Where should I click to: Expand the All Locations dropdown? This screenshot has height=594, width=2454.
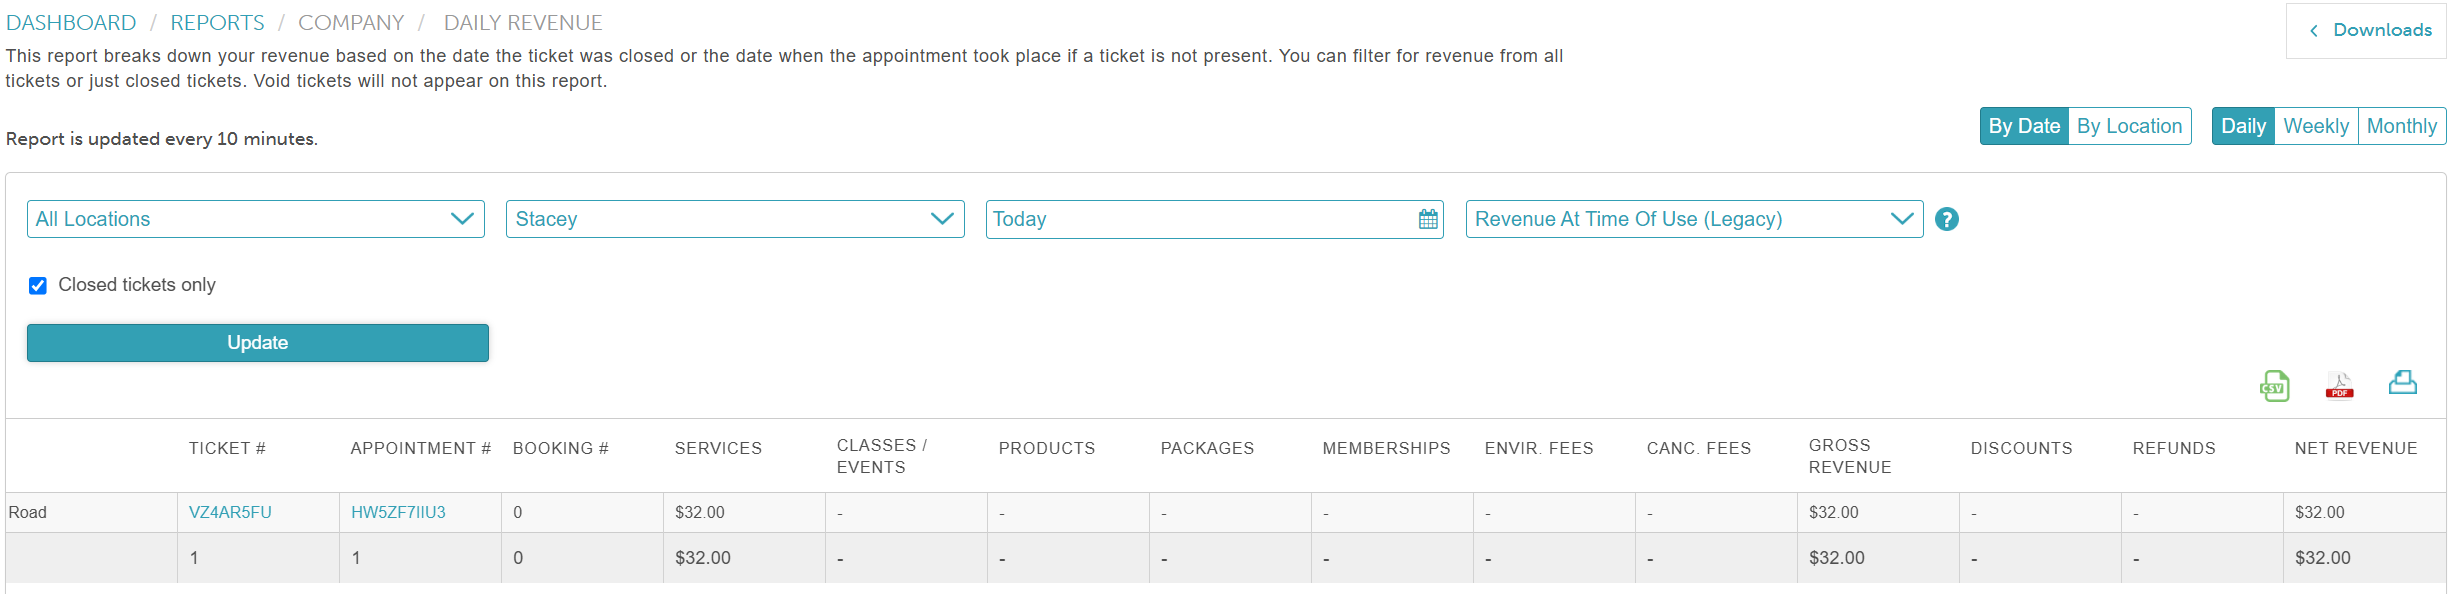pos(255,219)
